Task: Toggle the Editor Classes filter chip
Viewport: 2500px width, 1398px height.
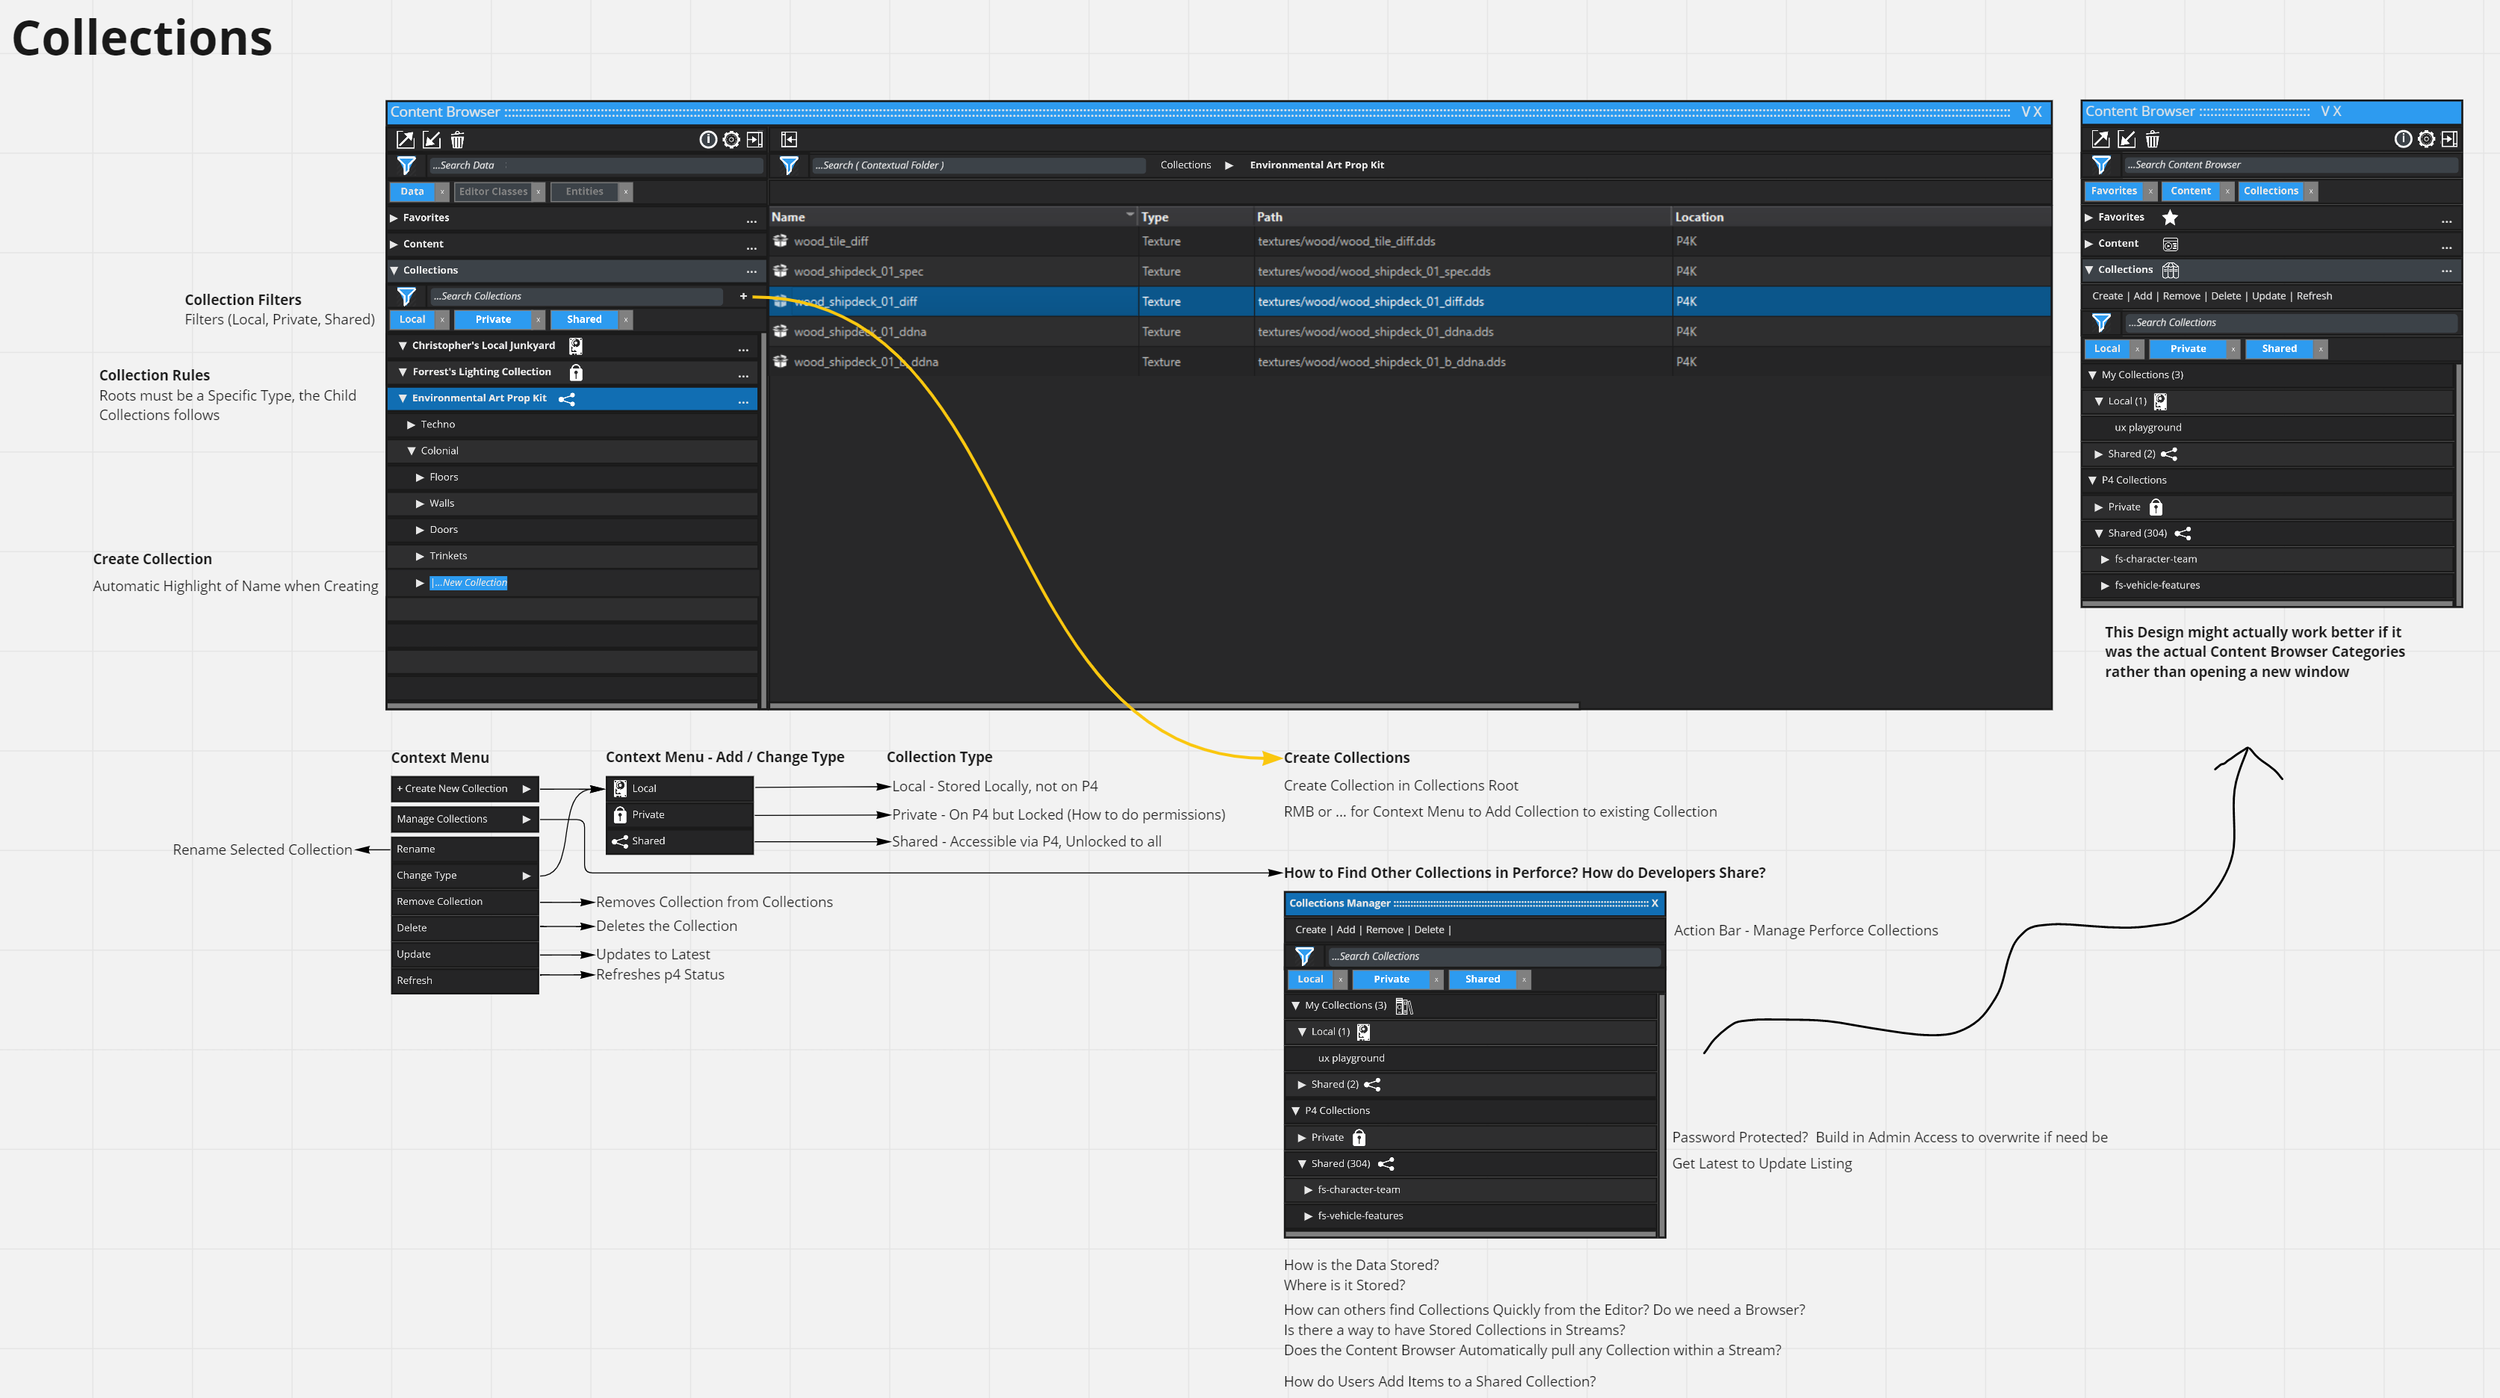Action: 492,192
